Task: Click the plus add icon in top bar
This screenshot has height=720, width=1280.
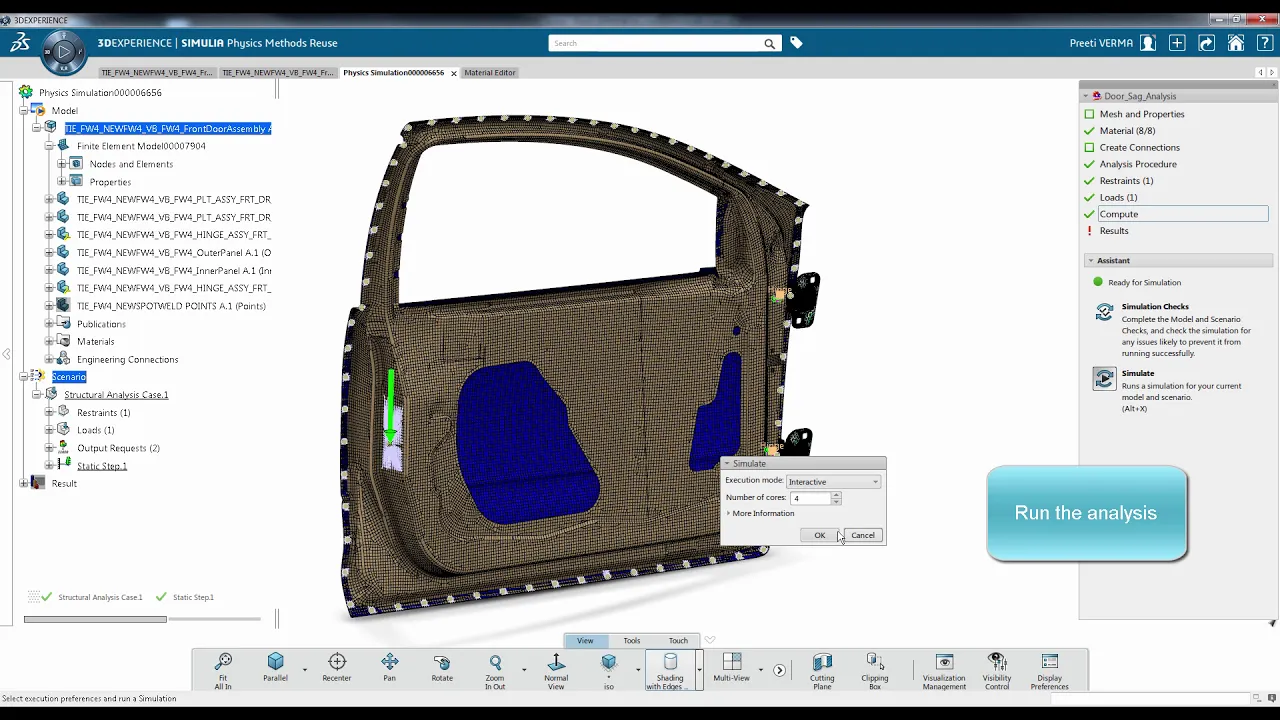Action: [x=1177, y=43]
